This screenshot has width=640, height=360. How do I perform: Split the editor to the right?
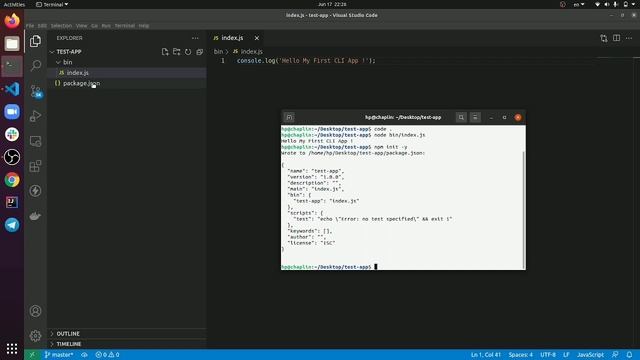pyautogui.click(x=616, y=38)
